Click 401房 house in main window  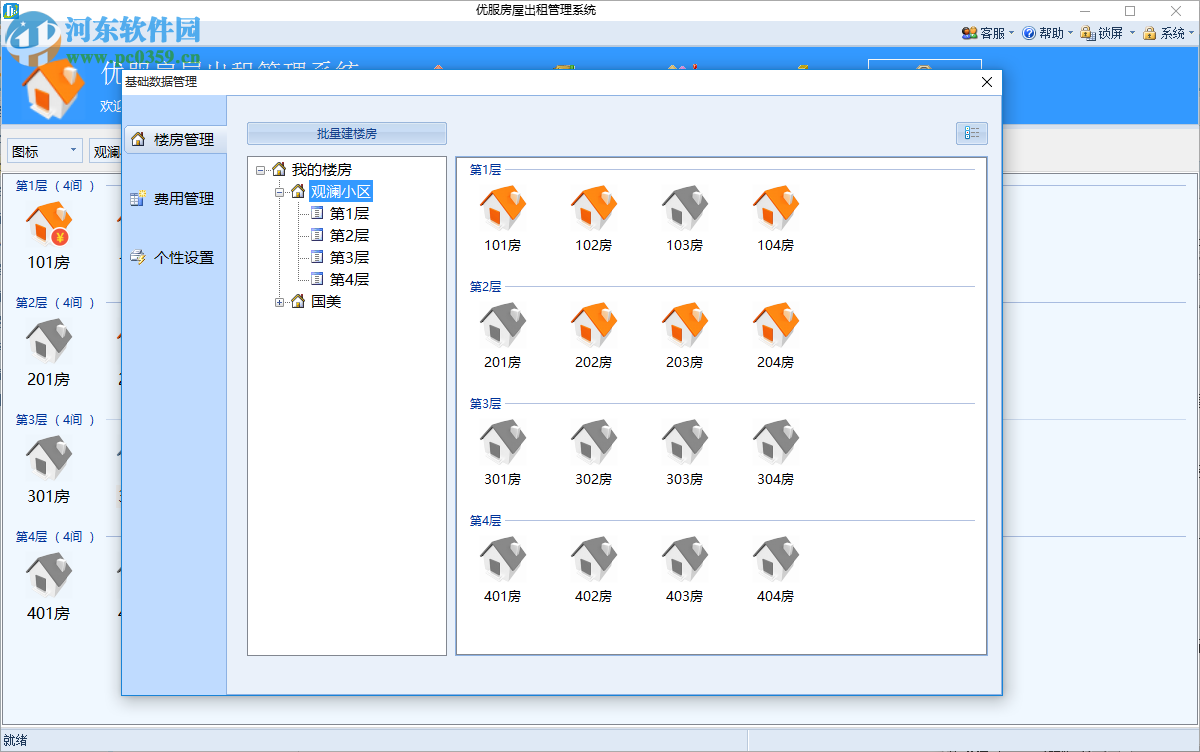click(x=49, y=576)
